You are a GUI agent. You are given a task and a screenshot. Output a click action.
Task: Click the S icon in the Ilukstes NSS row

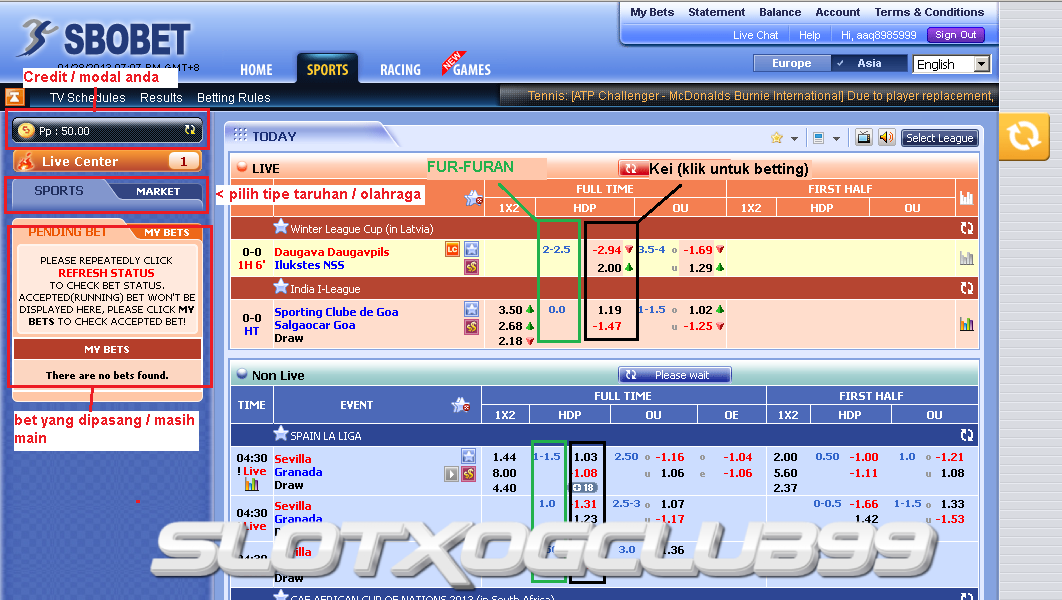pyautogui.click(x=471, y=267)
